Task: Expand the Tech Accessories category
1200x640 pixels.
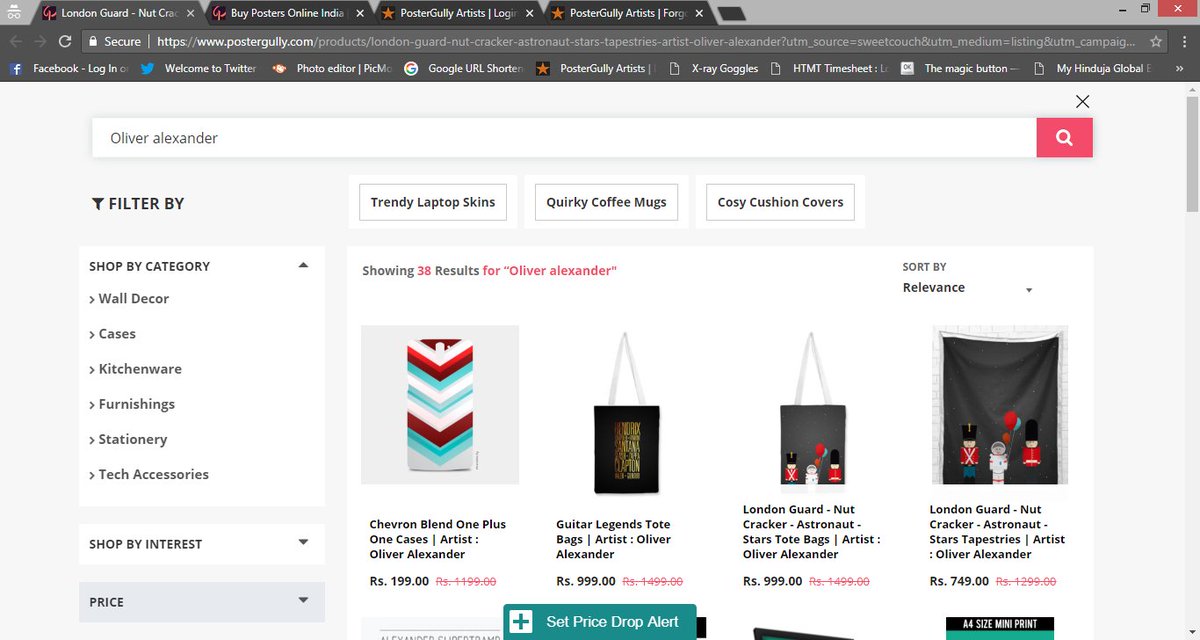Action: point(149,474)
